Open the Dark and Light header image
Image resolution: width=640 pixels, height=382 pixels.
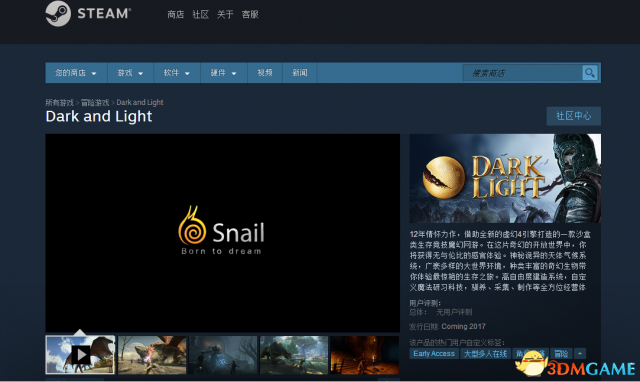pyautogui.click(x=505, y=178)
